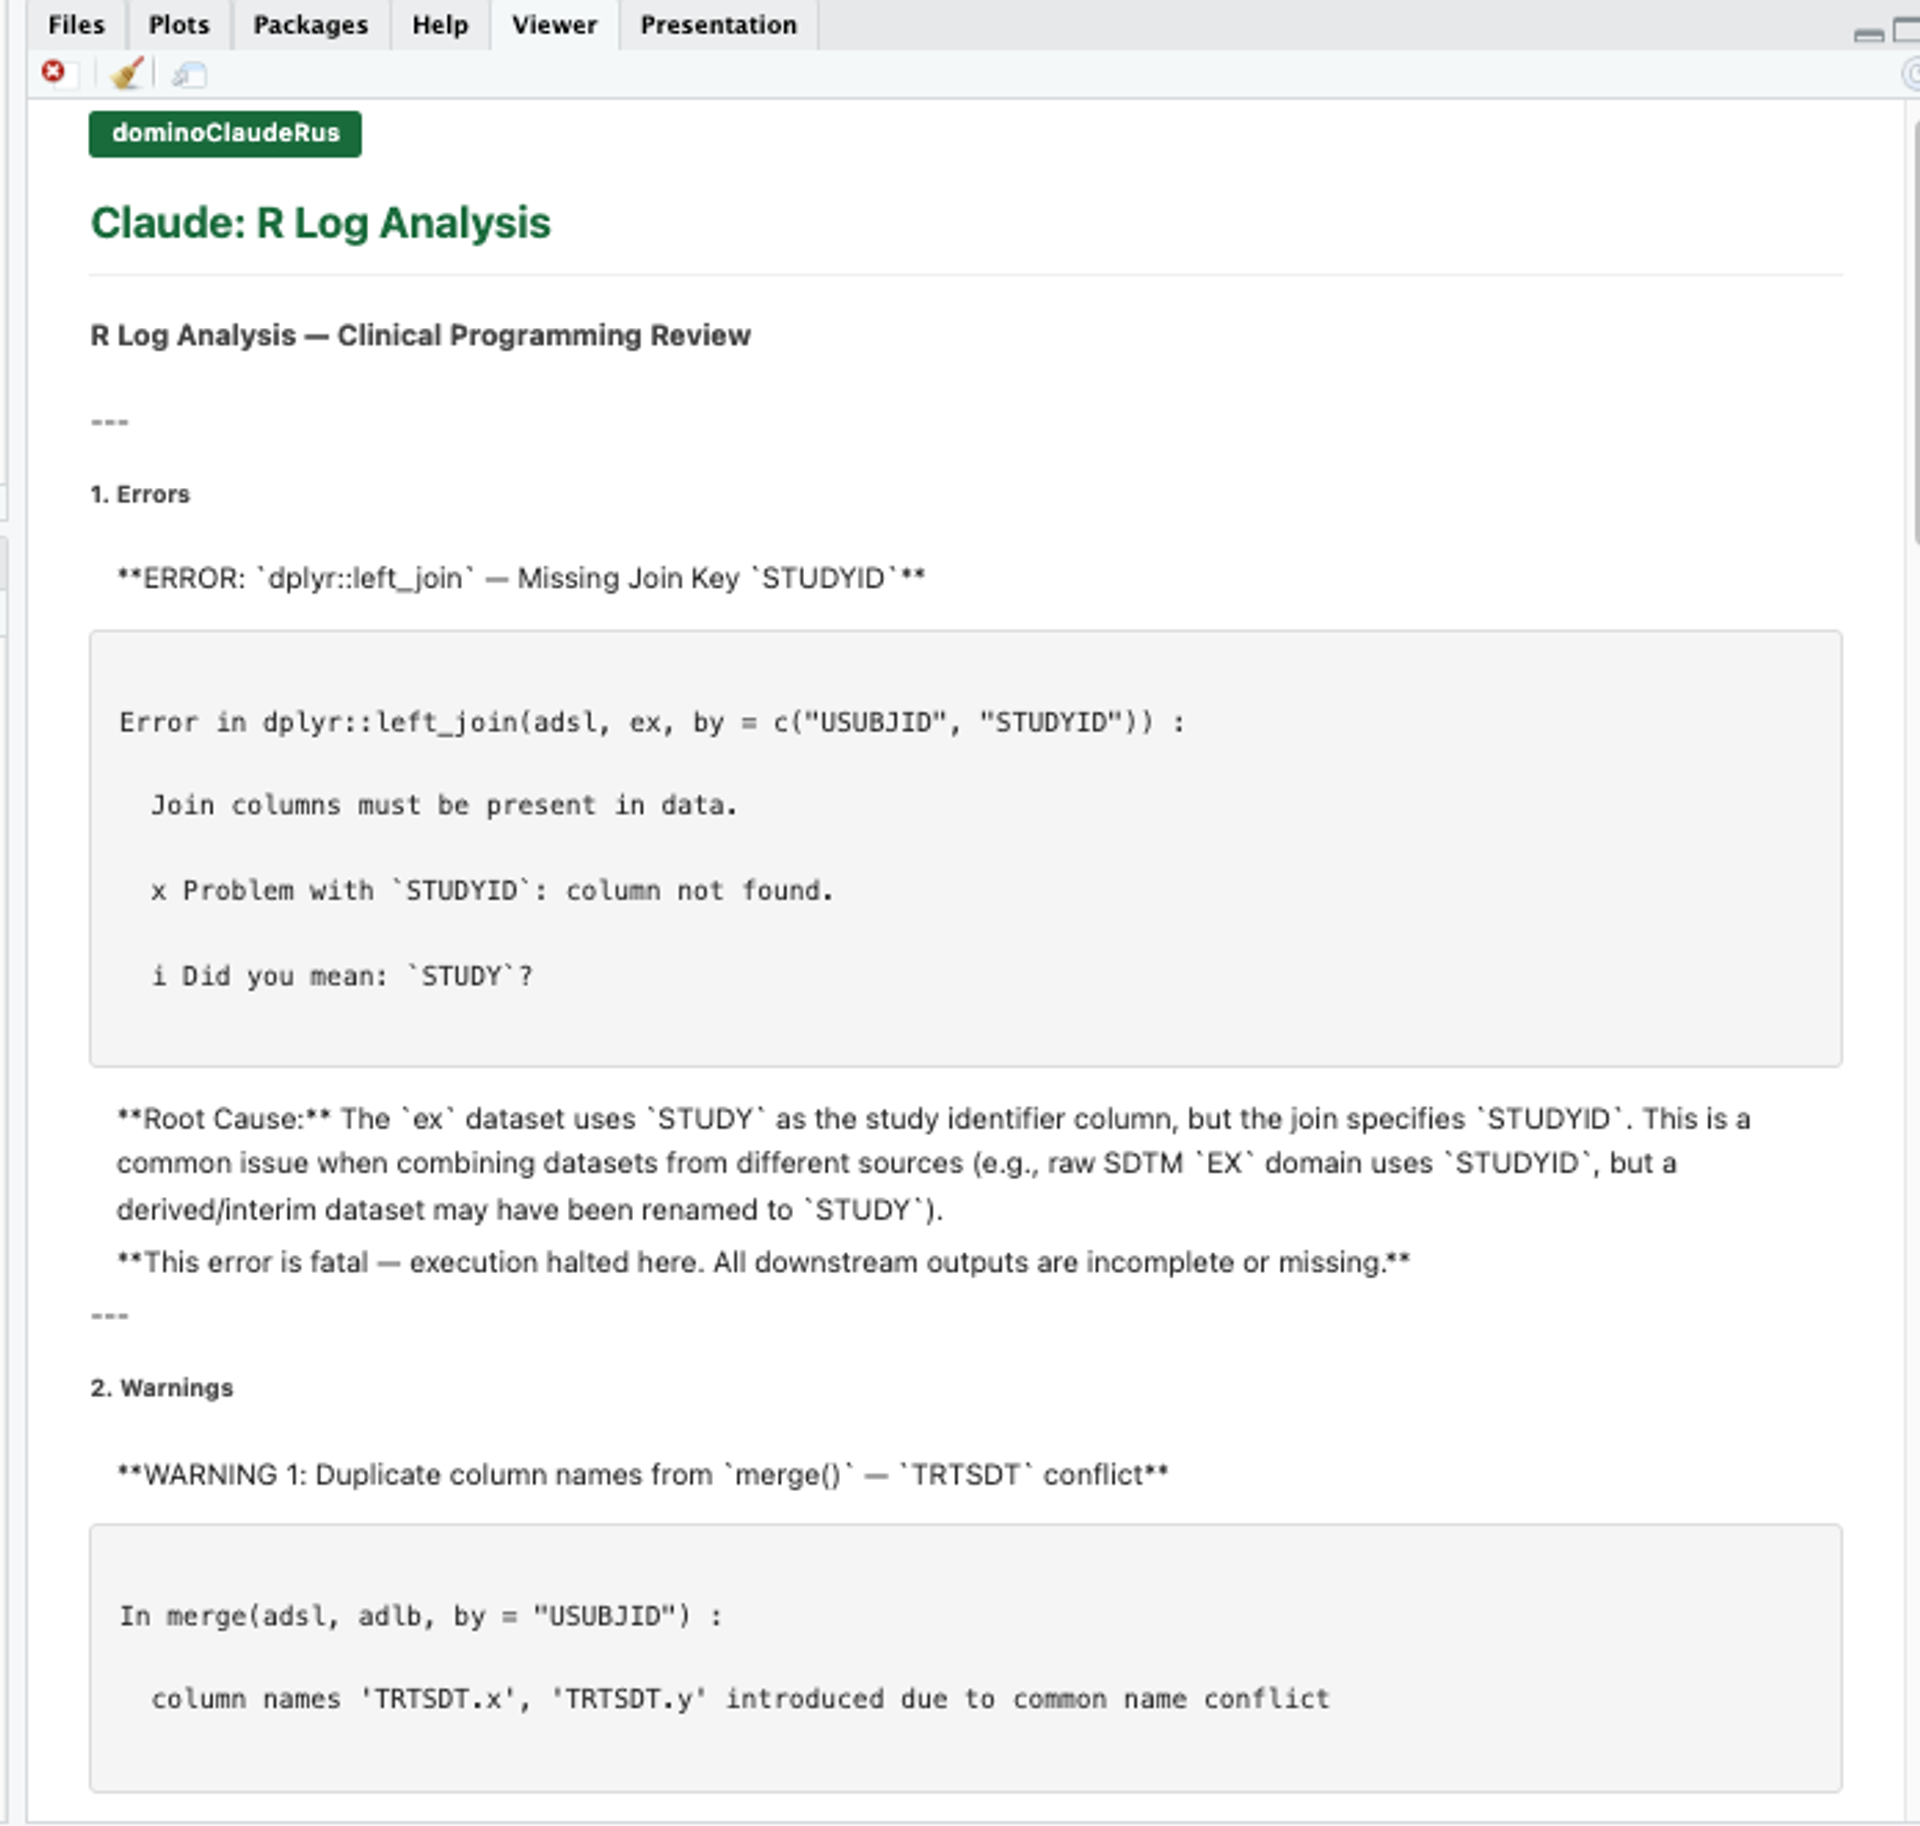Maximize the viewer pane

click(x=1906, y=29)
